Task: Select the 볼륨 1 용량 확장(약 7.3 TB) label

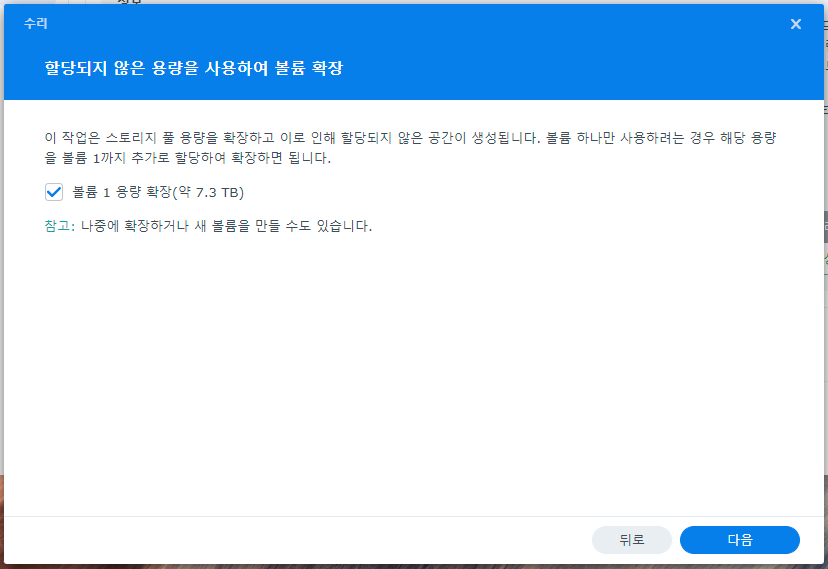Action: coord(158,192)
